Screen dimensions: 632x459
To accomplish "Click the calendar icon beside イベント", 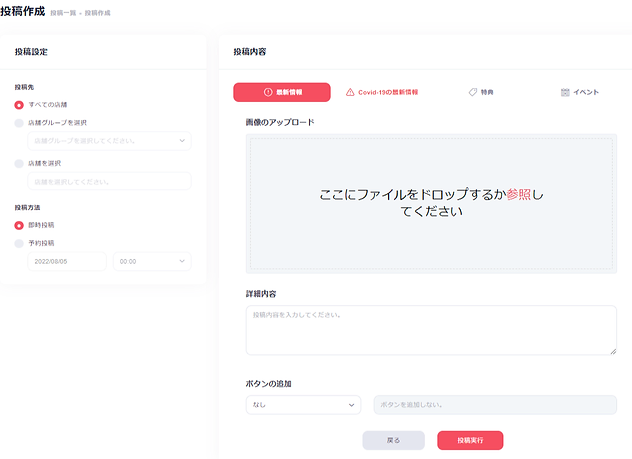I will click(x=565, y=92).
